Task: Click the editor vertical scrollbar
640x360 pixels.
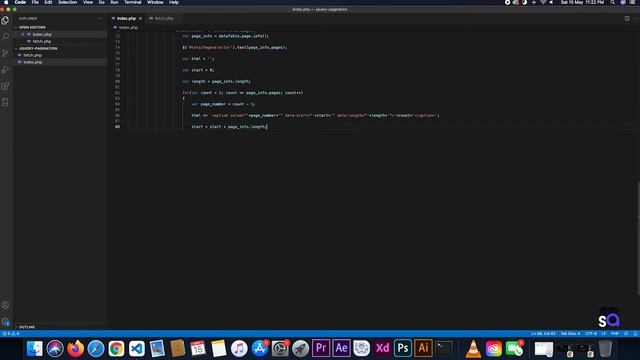Action: pyautogui.click(x=638, y=237)
